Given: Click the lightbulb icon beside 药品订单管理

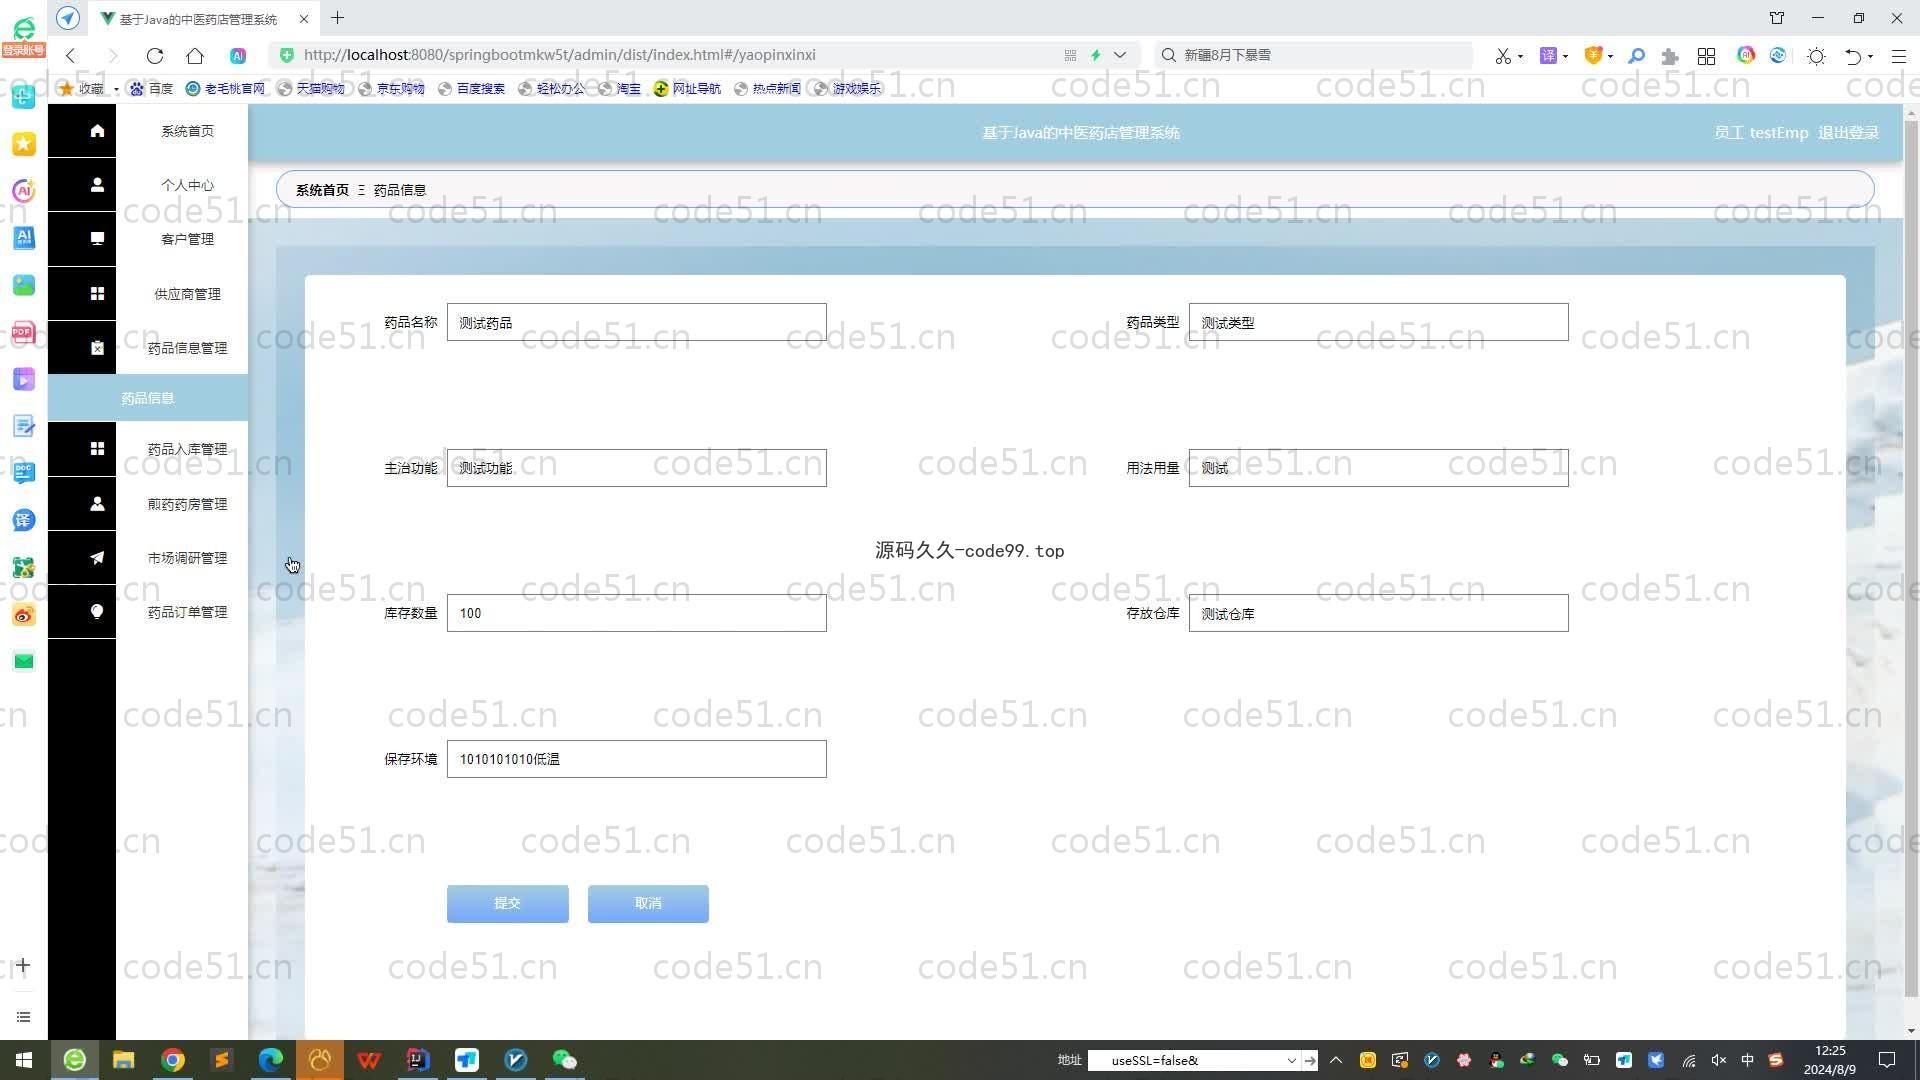Looking at the screenshot, I should coord(97,612).
